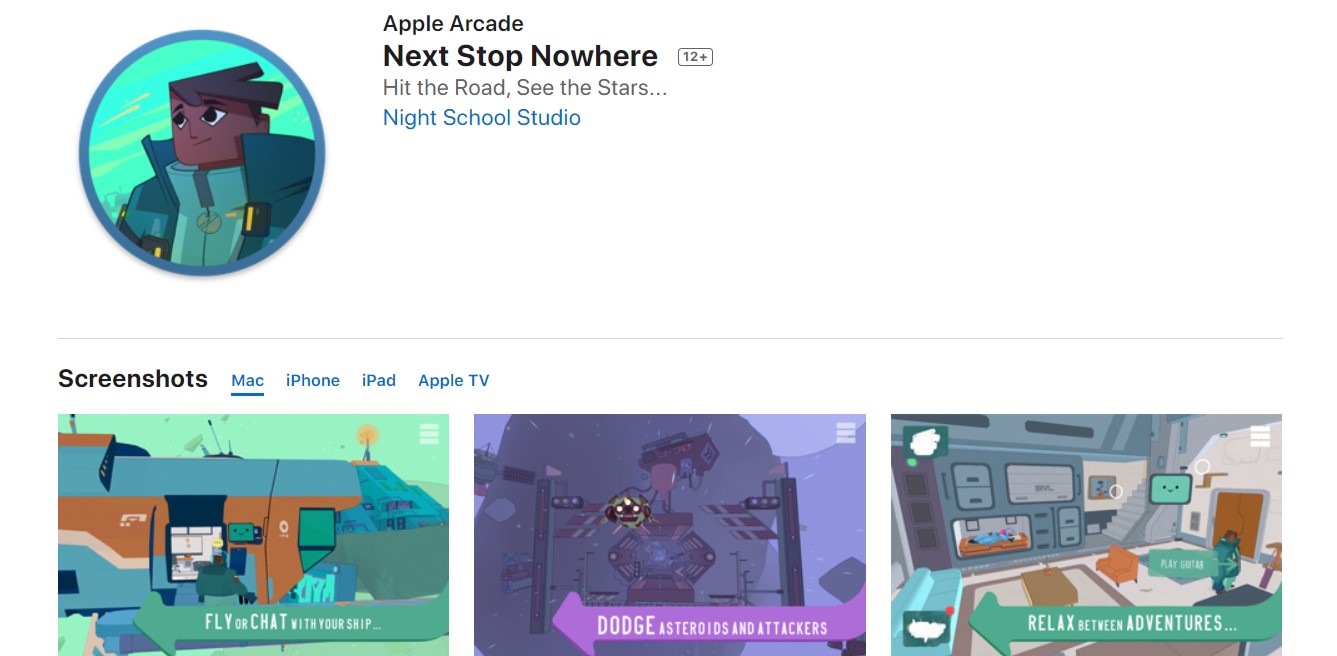Select the Apple TV screenshots tab
The height and width of the screenshot is (656, 1337).
click(x=454, y=381)
